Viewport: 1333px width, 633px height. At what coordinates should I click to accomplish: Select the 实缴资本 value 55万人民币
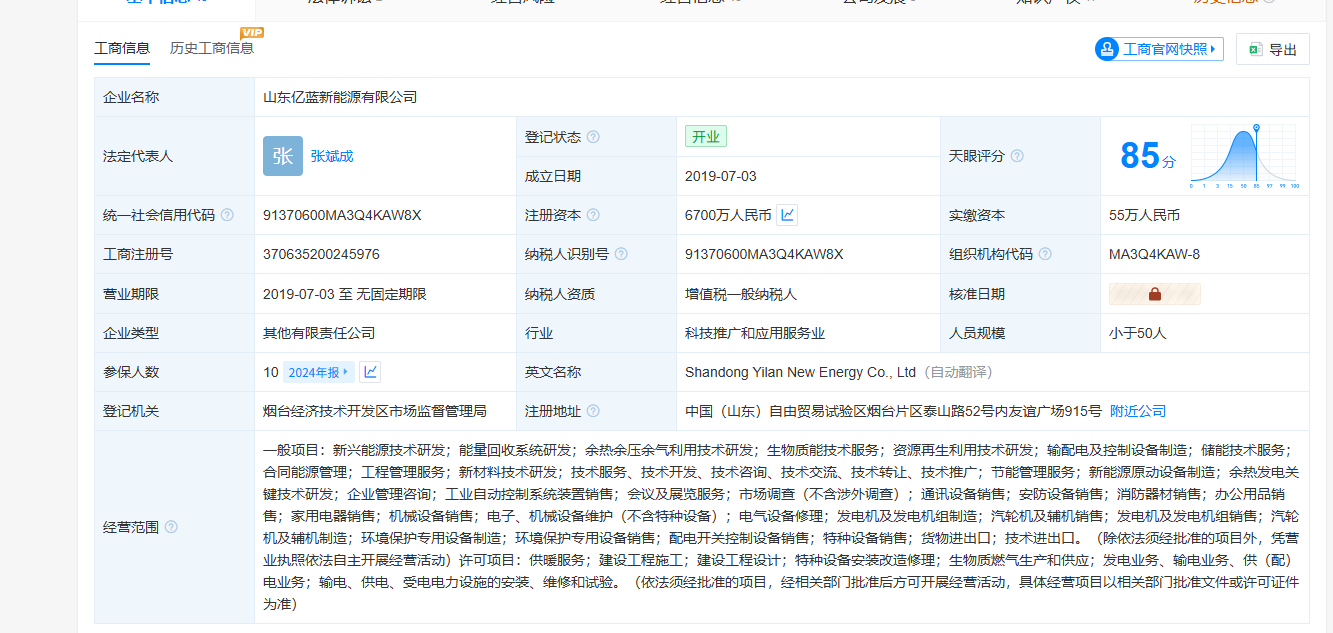pos(1144,215)
